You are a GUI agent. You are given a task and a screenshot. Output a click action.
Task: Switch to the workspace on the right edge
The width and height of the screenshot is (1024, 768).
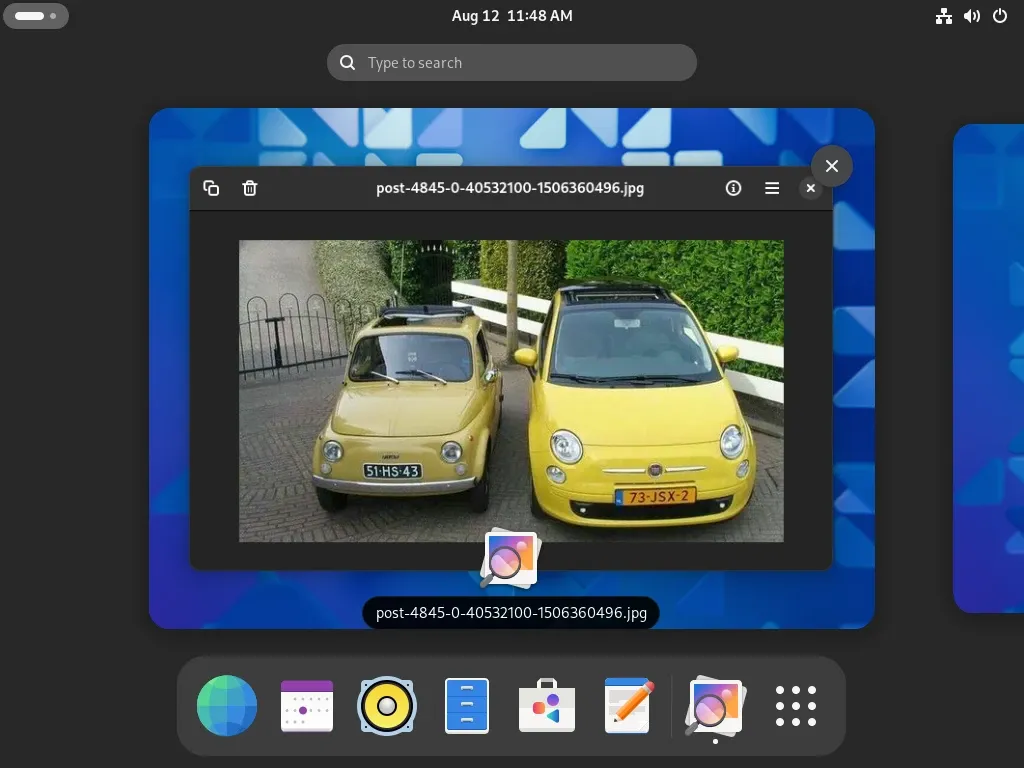click(990, 370)
